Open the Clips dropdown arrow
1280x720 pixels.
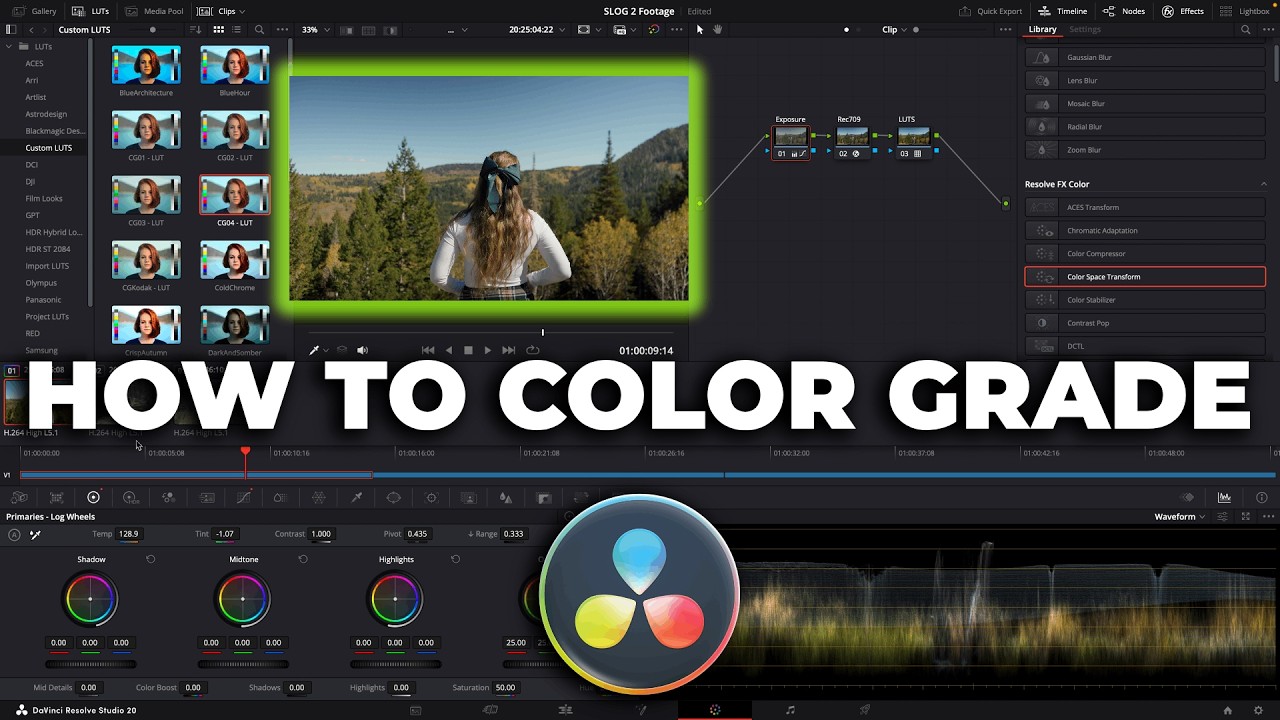pos(242,11)
